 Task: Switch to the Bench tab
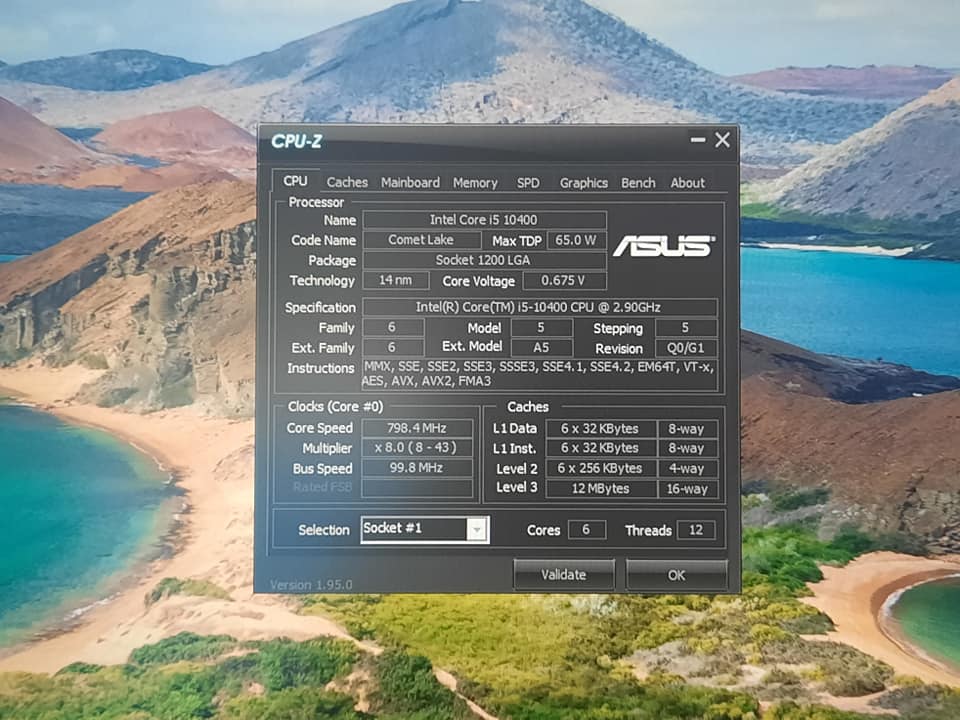click(x=638, y=183)
